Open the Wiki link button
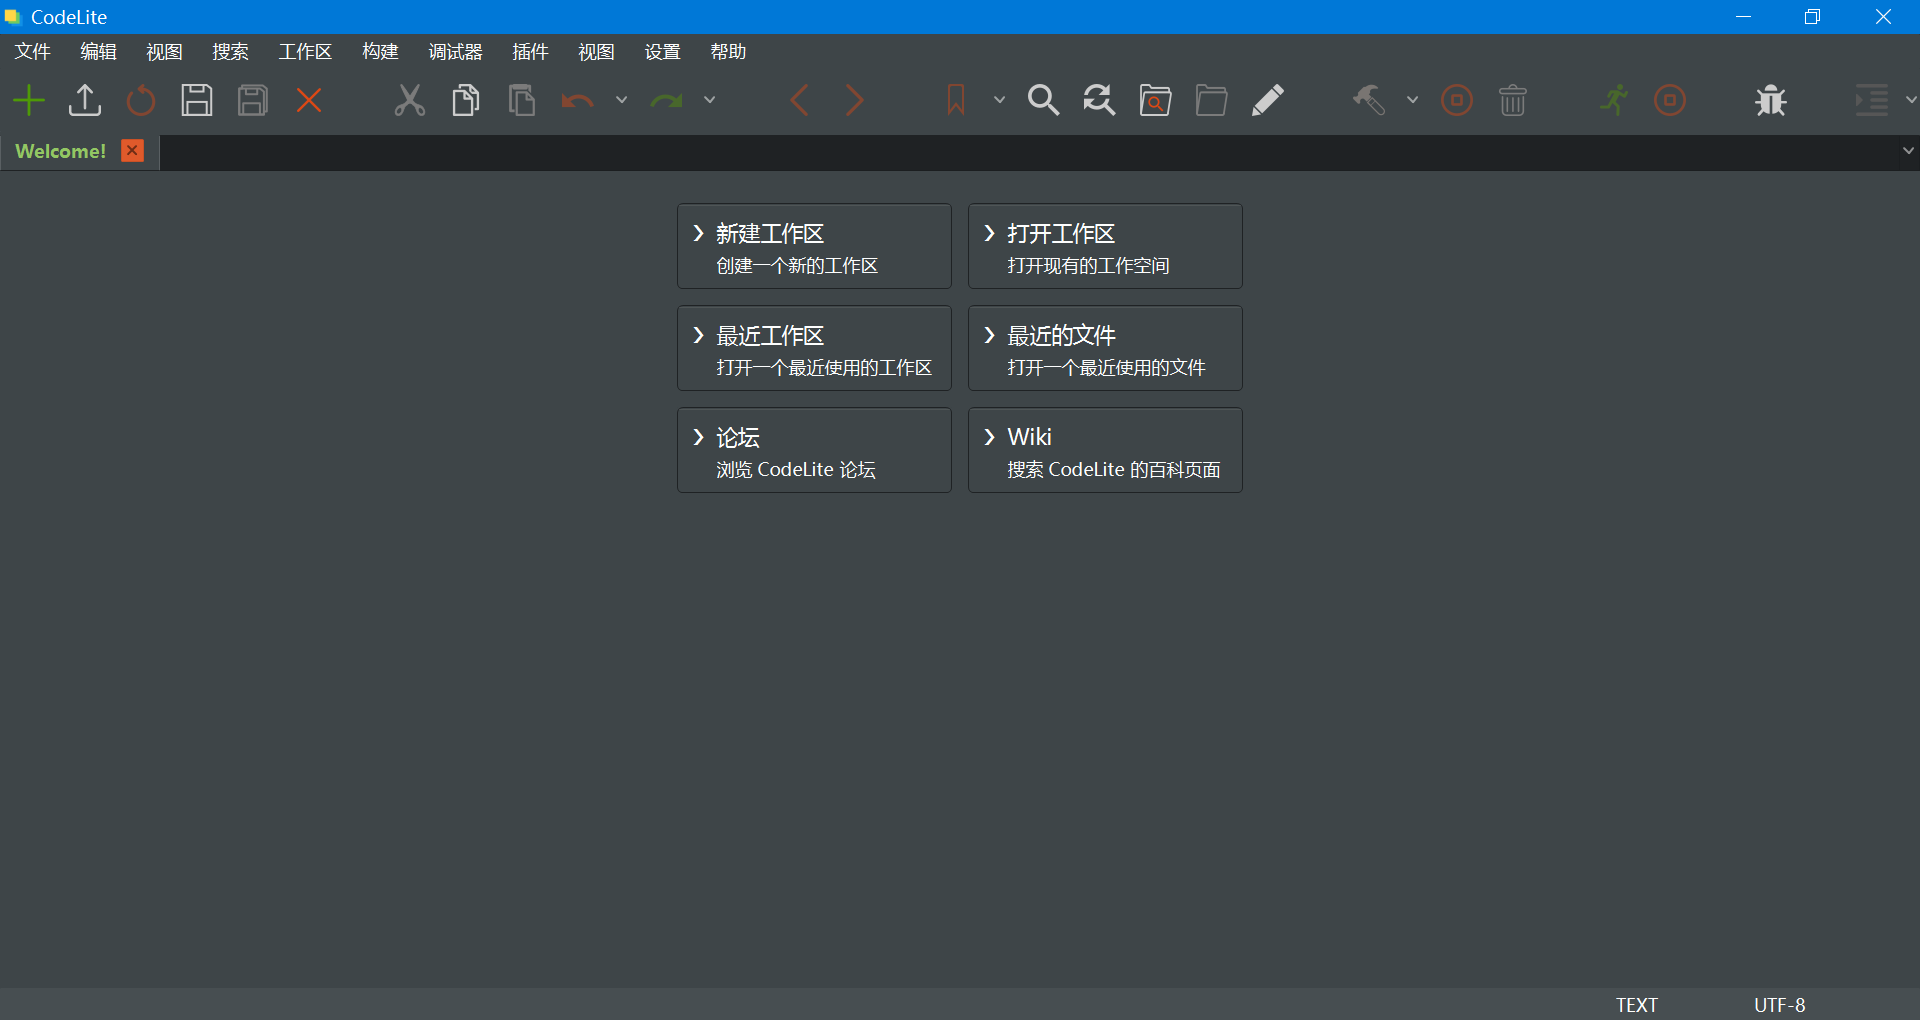This screenshot has width=1920, height=1020. tap(1105, 450)
